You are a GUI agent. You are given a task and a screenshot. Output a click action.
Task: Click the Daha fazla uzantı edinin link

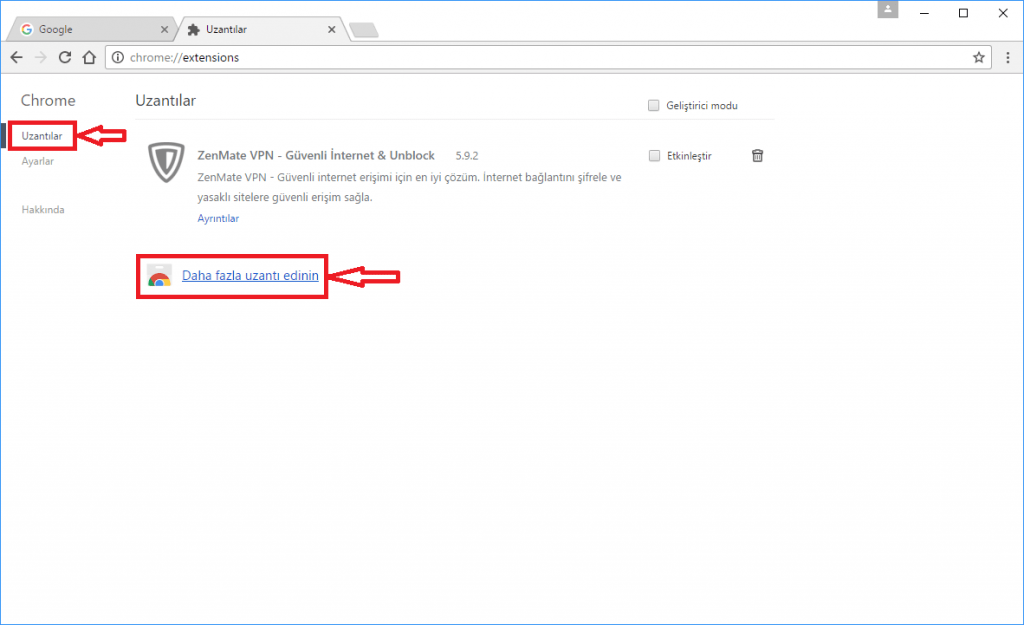click(250, 276)
